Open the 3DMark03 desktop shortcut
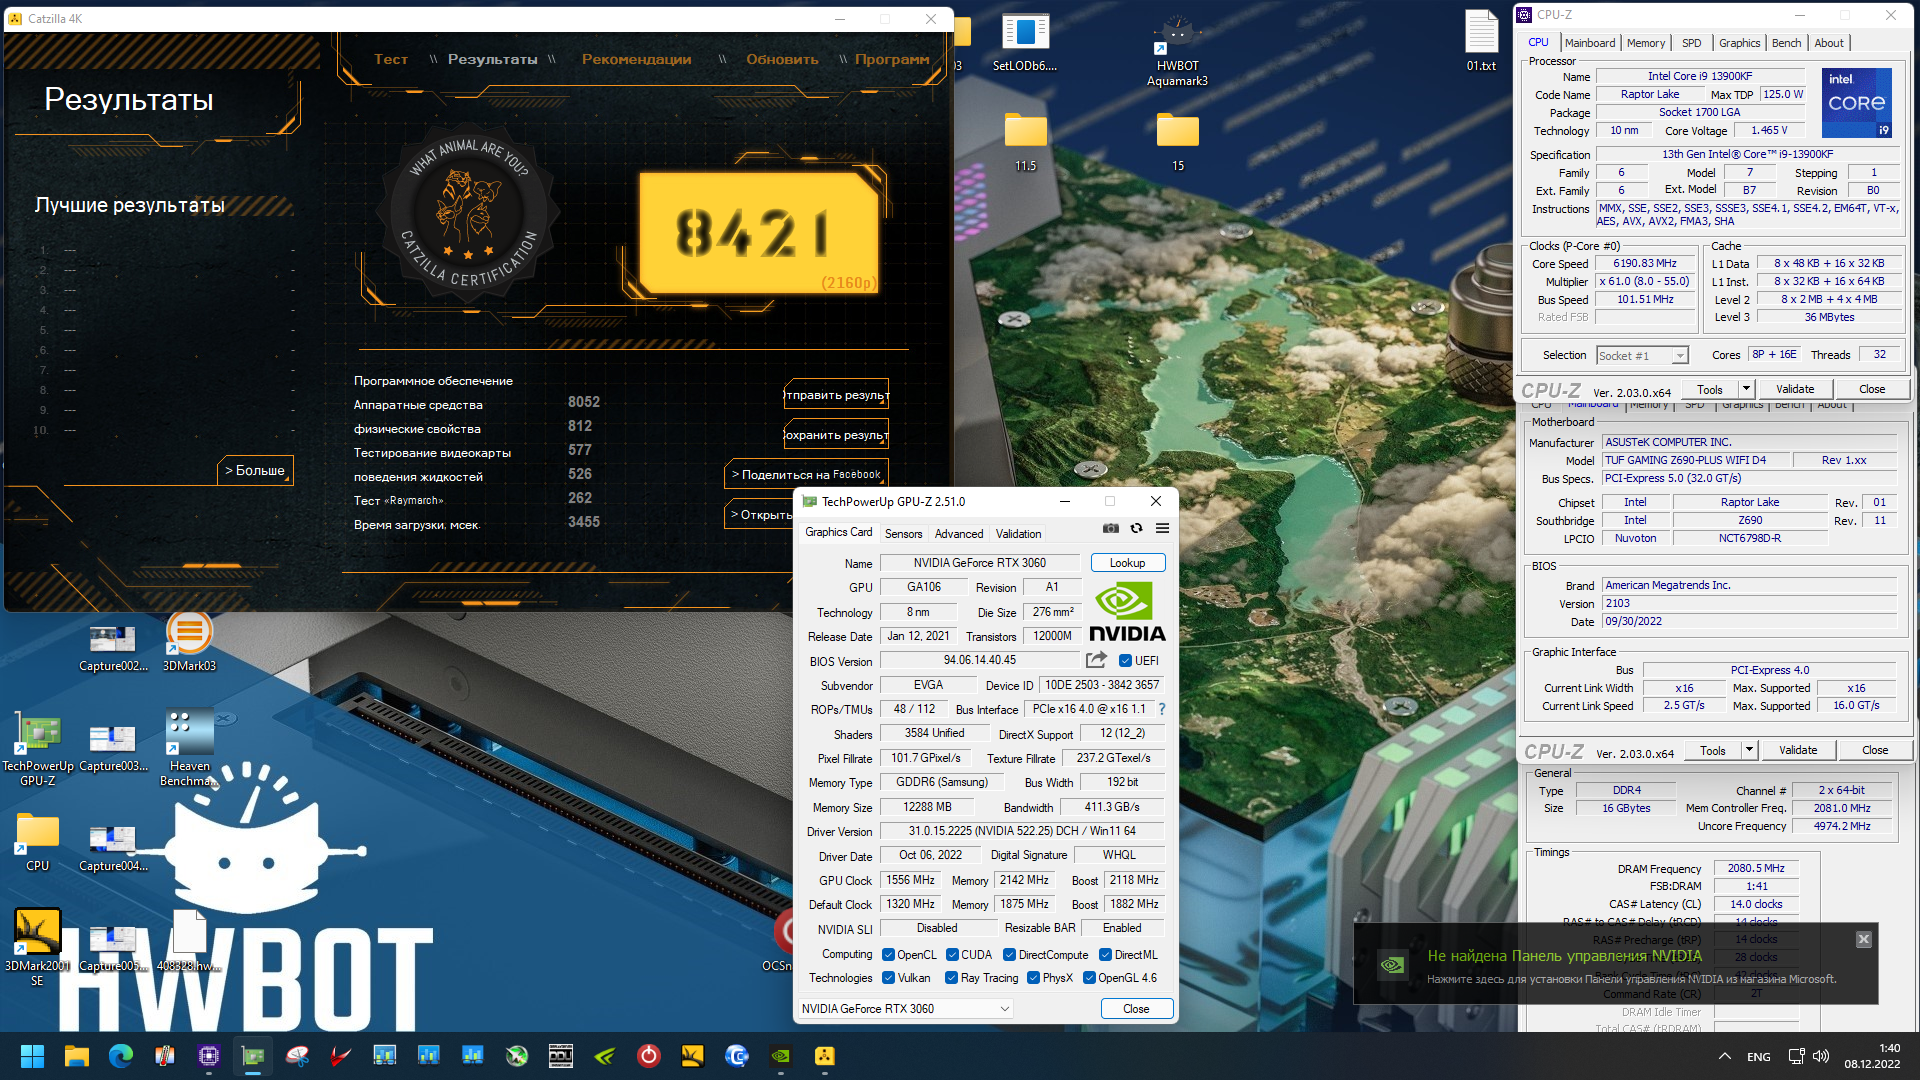The width and height of the screenshot is (1920, 1080). 189,643
